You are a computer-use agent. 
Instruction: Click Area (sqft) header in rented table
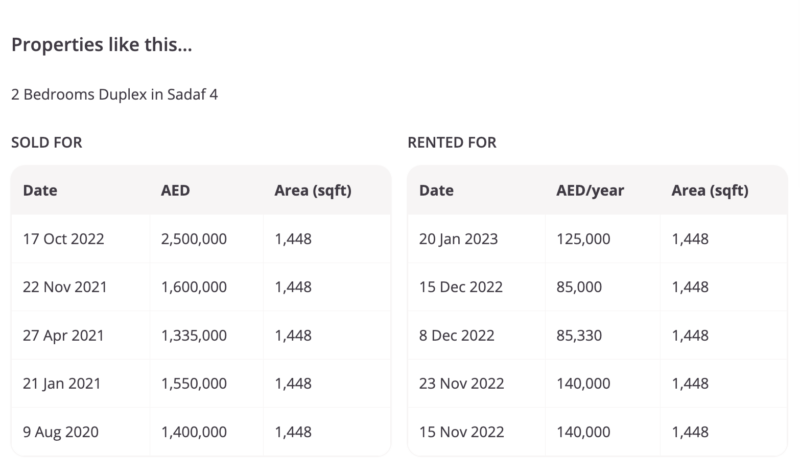[x=710, y=190]
